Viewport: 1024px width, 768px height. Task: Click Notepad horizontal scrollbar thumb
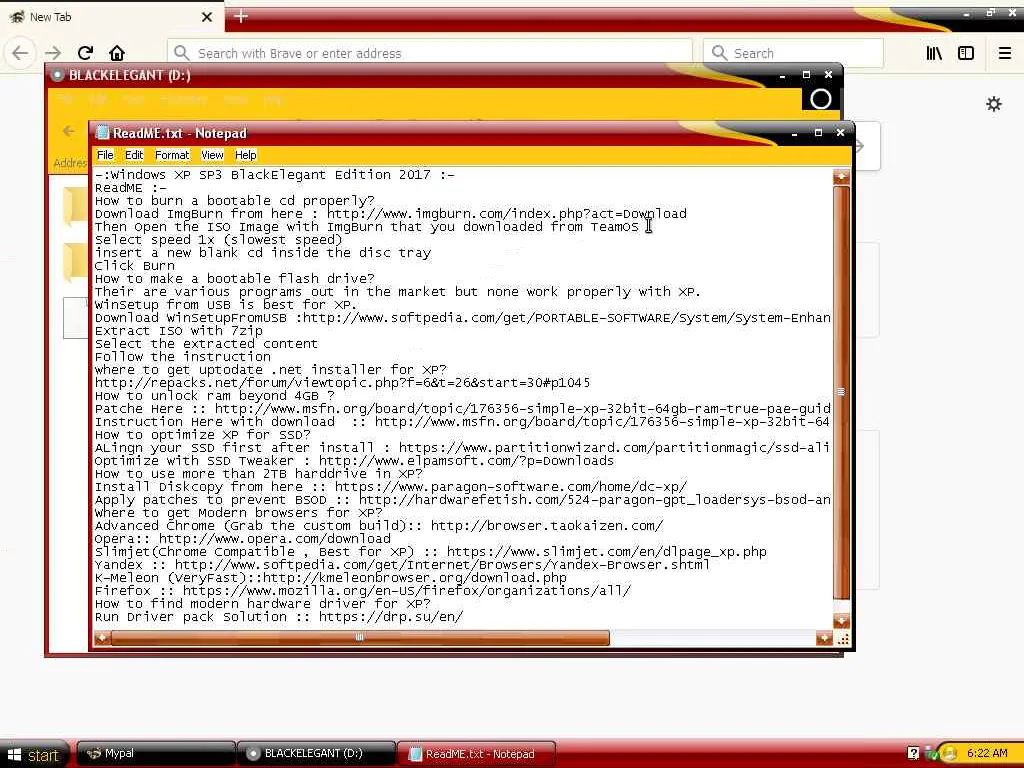360,637
